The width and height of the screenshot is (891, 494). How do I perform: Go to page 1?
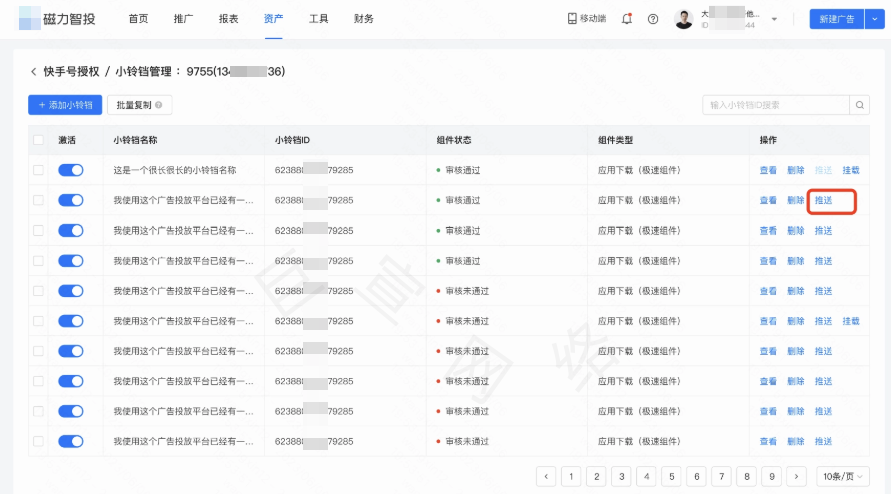click(x=571, y=476)
